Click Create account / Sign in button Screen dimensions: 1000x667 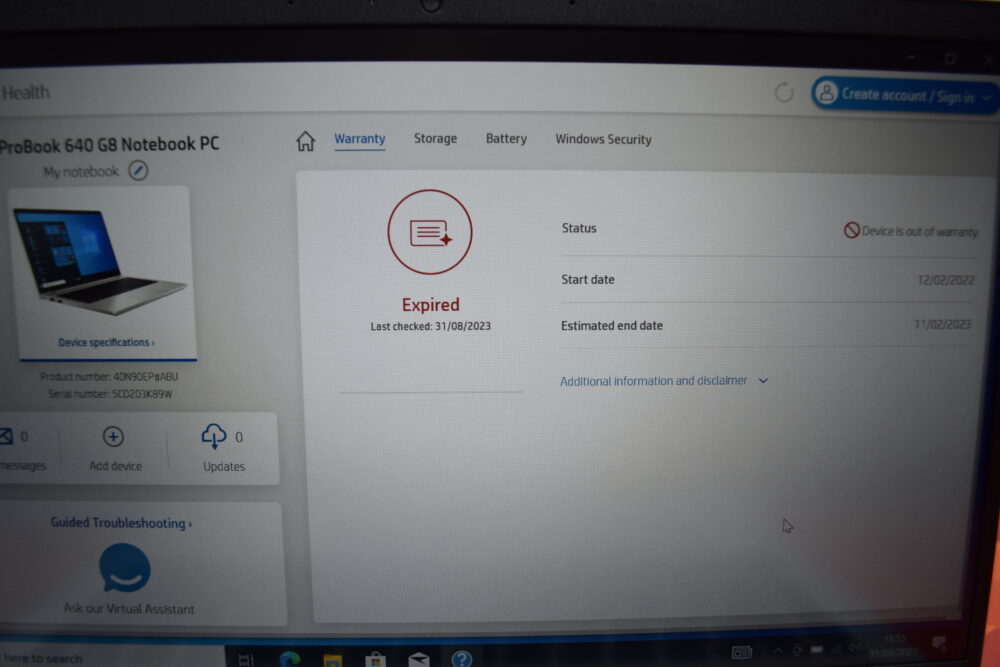pyautogui.click(x=905, y=95)
